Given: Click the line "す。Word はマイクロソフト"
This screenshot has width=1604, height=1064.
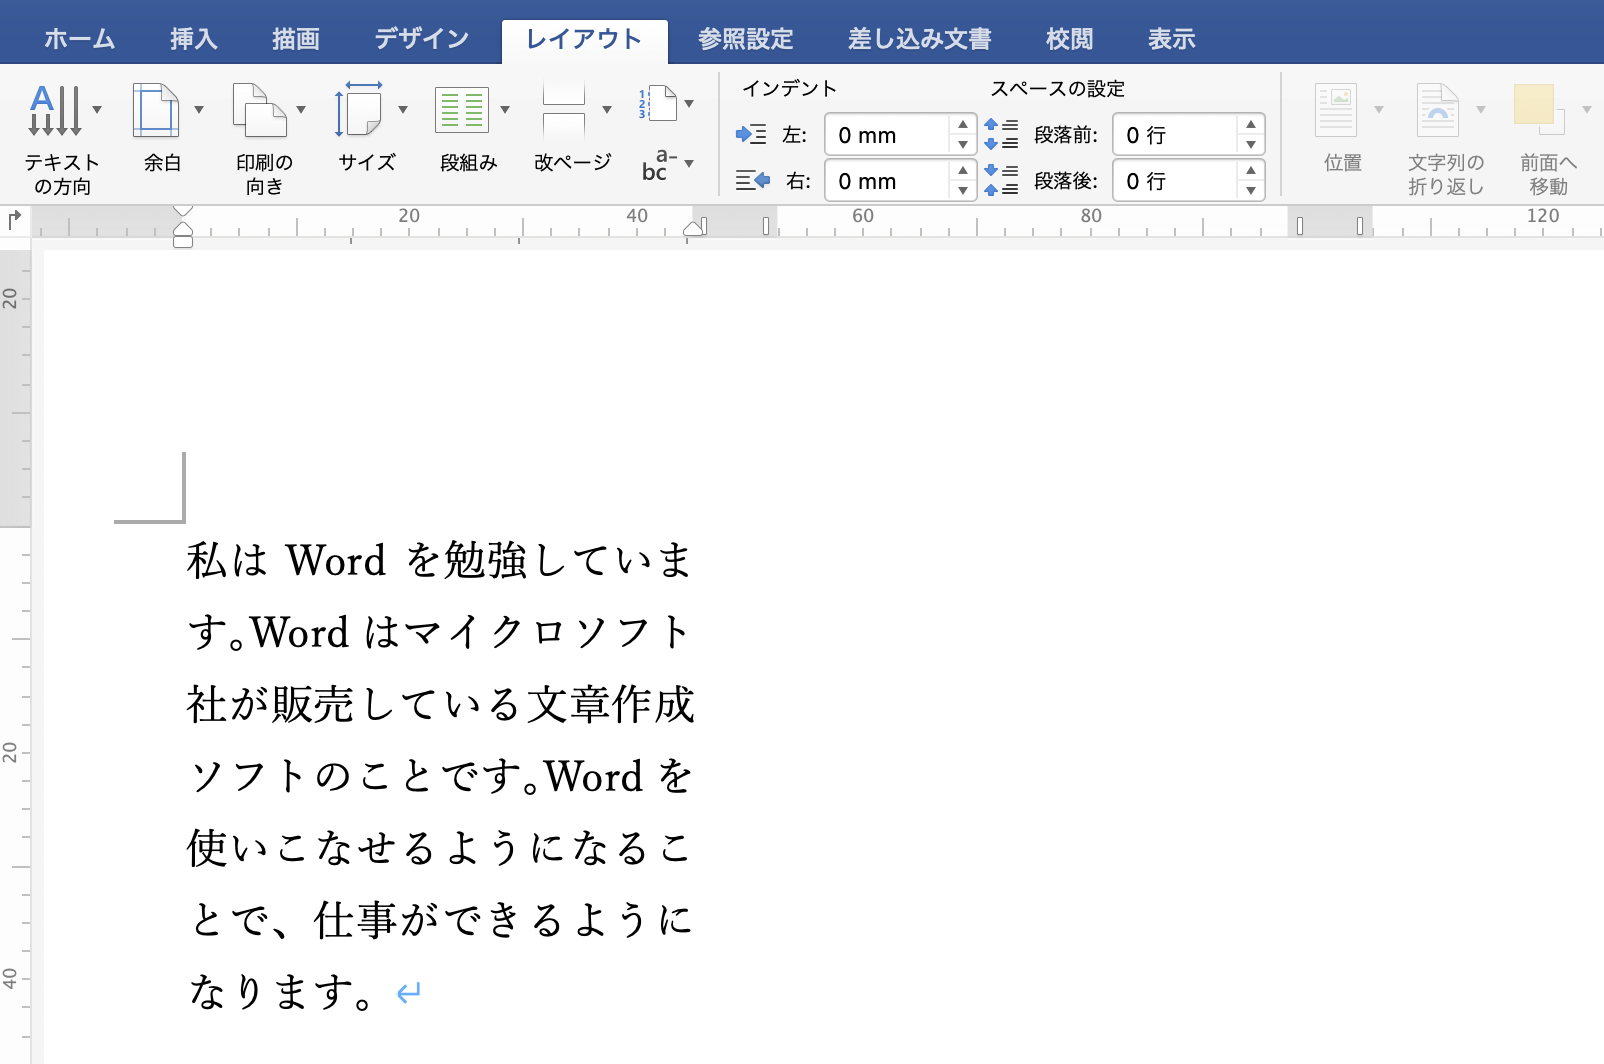Looking at the screenshot, I should coord(440,632).
